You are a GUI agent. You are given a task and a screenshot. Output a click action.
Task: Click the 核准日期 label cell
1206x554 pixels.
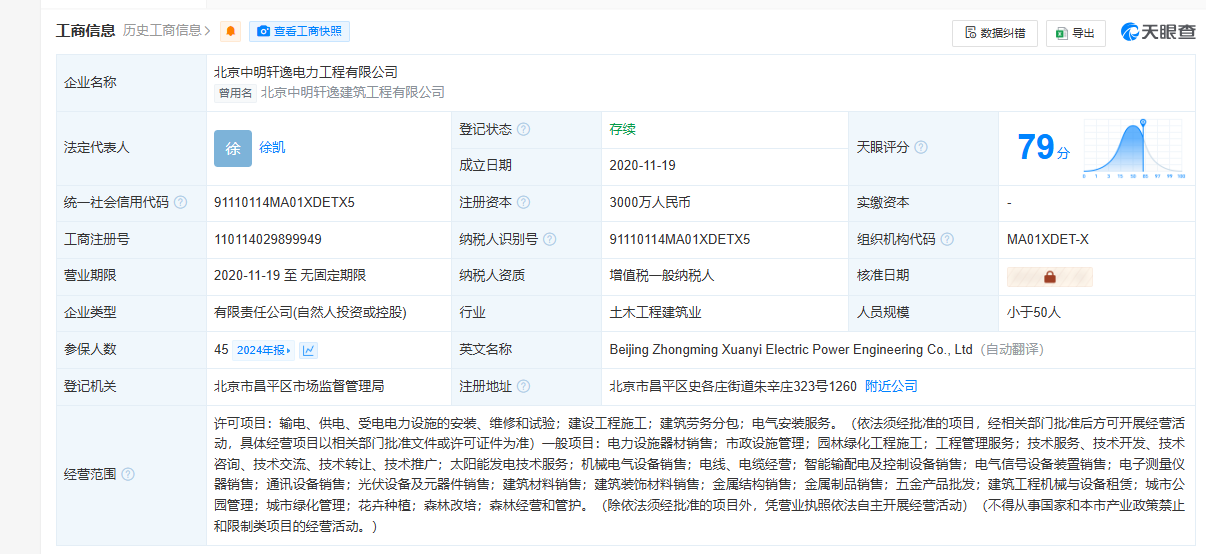coord(923,276)
